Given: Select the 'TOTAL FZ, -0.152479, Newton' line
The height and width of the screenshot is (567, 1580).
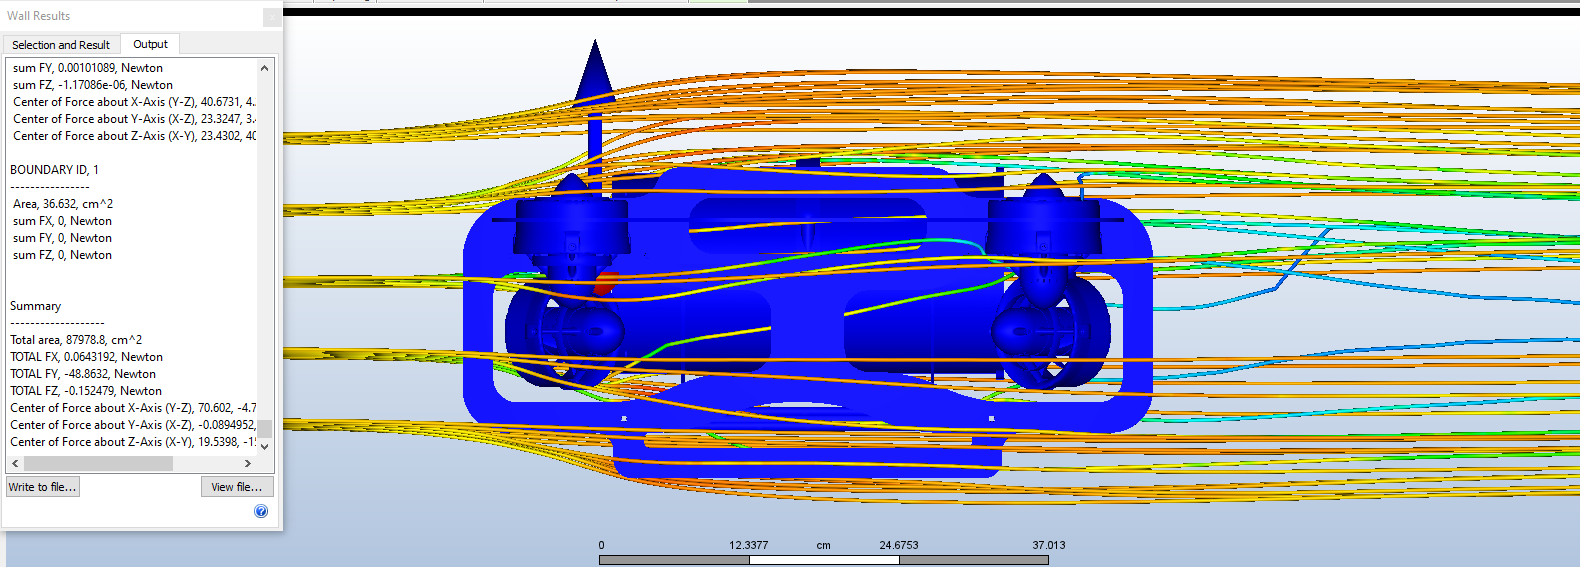Looking at the screenshot, I should (x=86, y=391).
